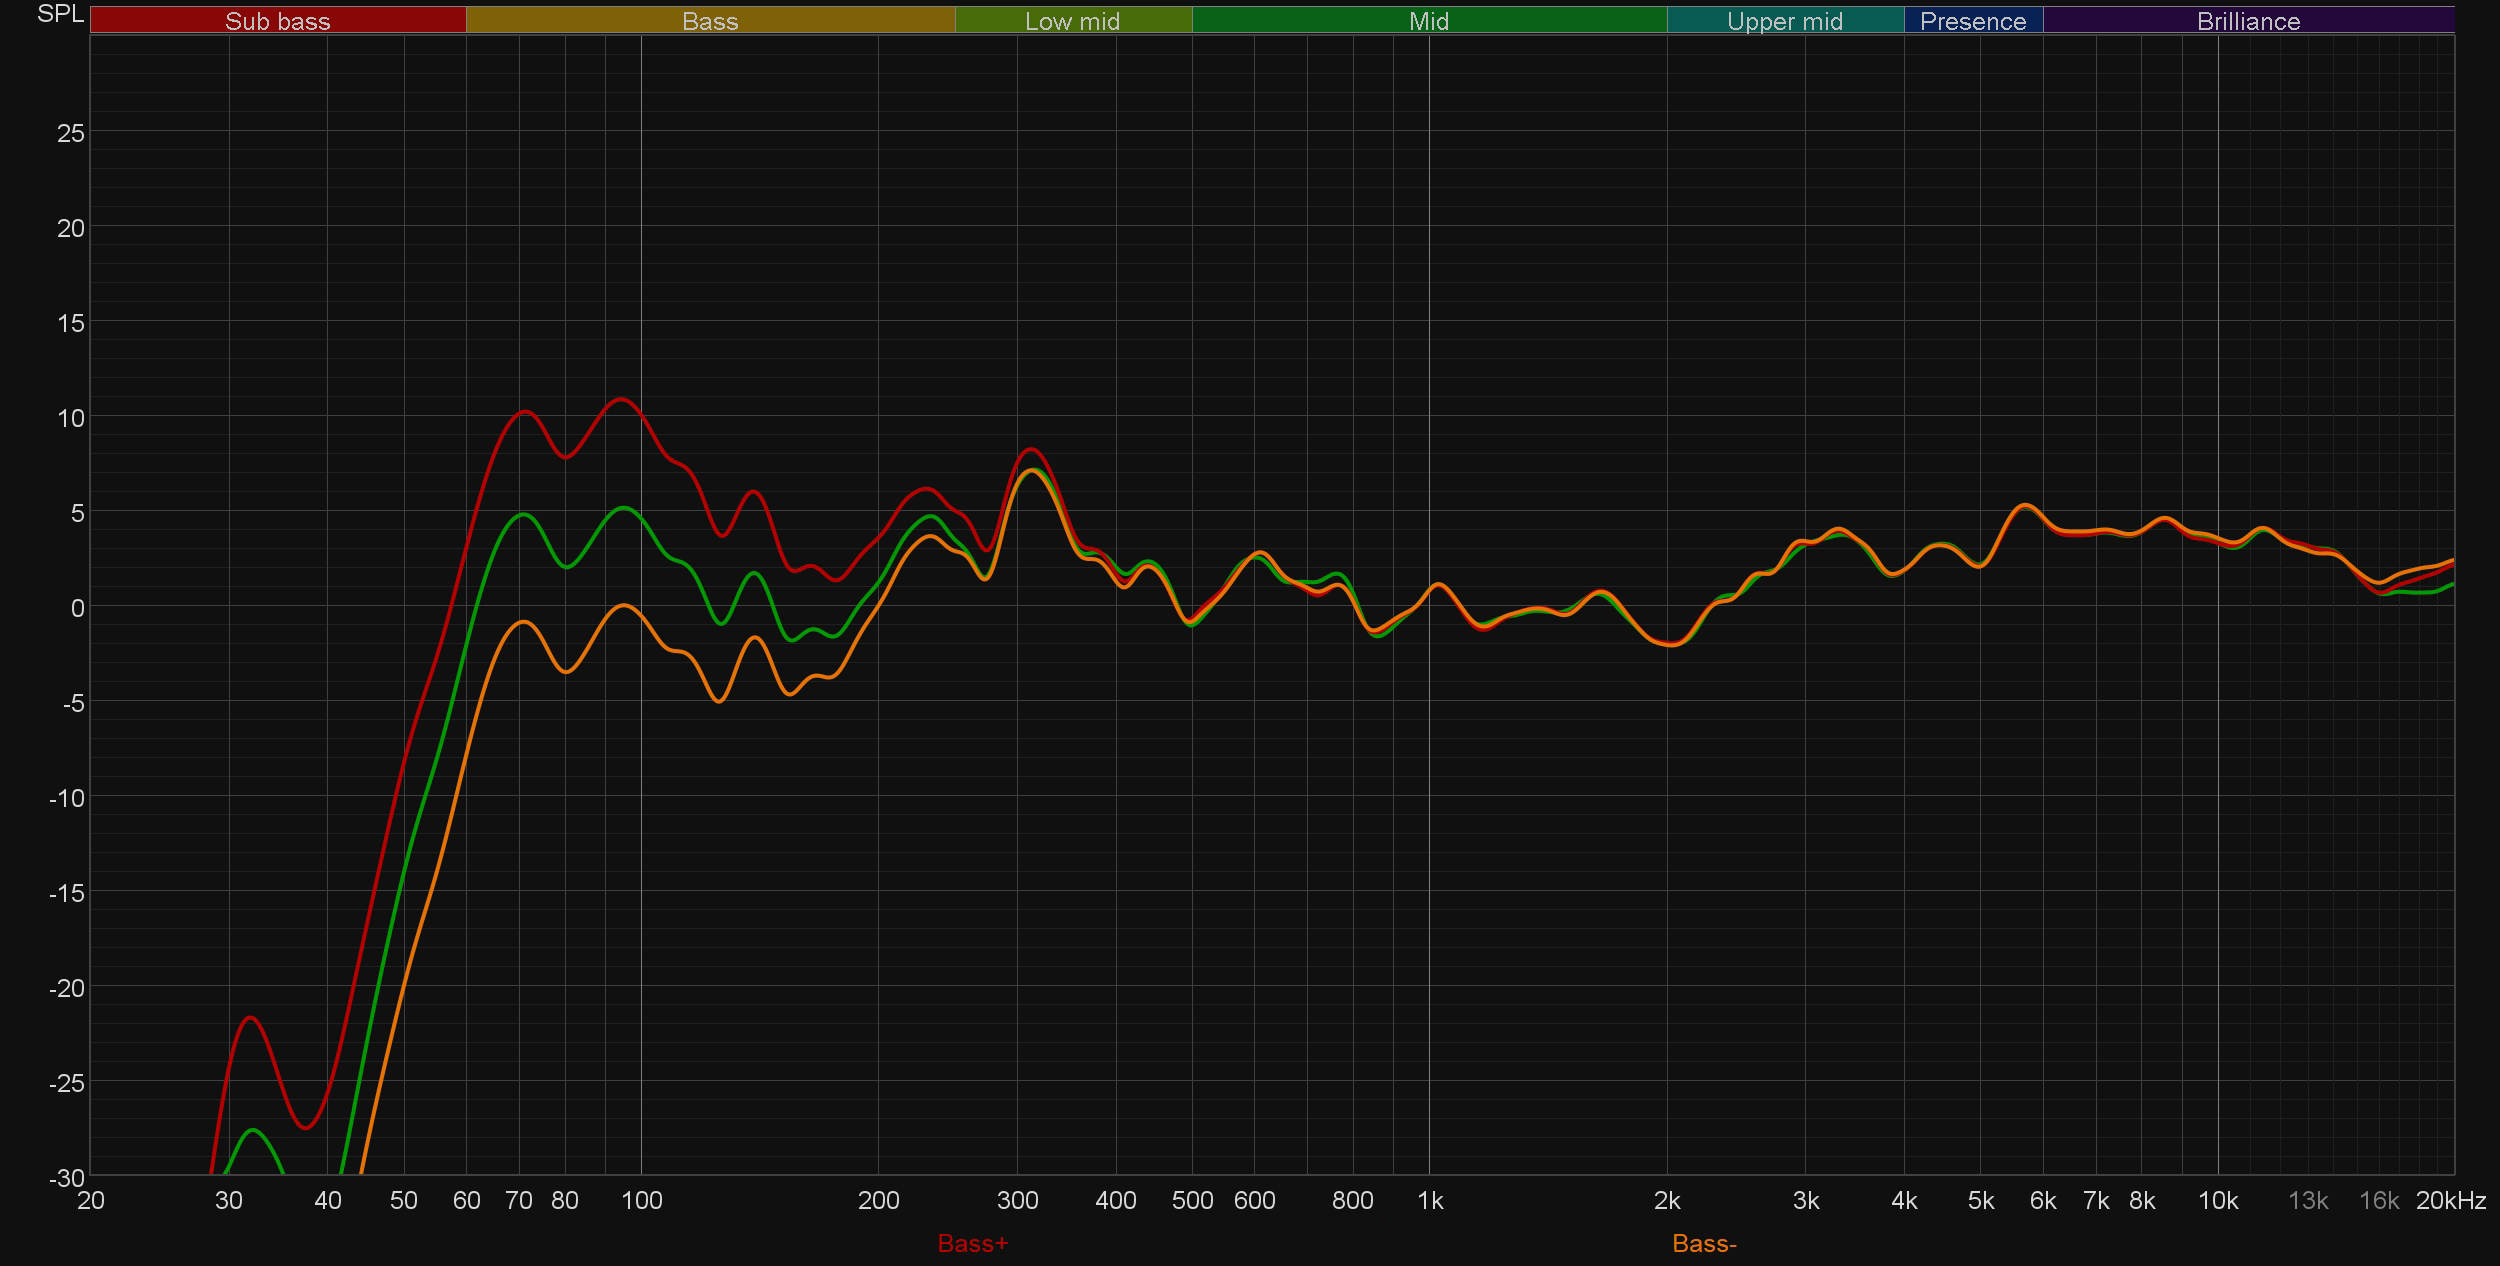Click the Low mid band header
The image size is (2500, 1266).
point(1072,20)
